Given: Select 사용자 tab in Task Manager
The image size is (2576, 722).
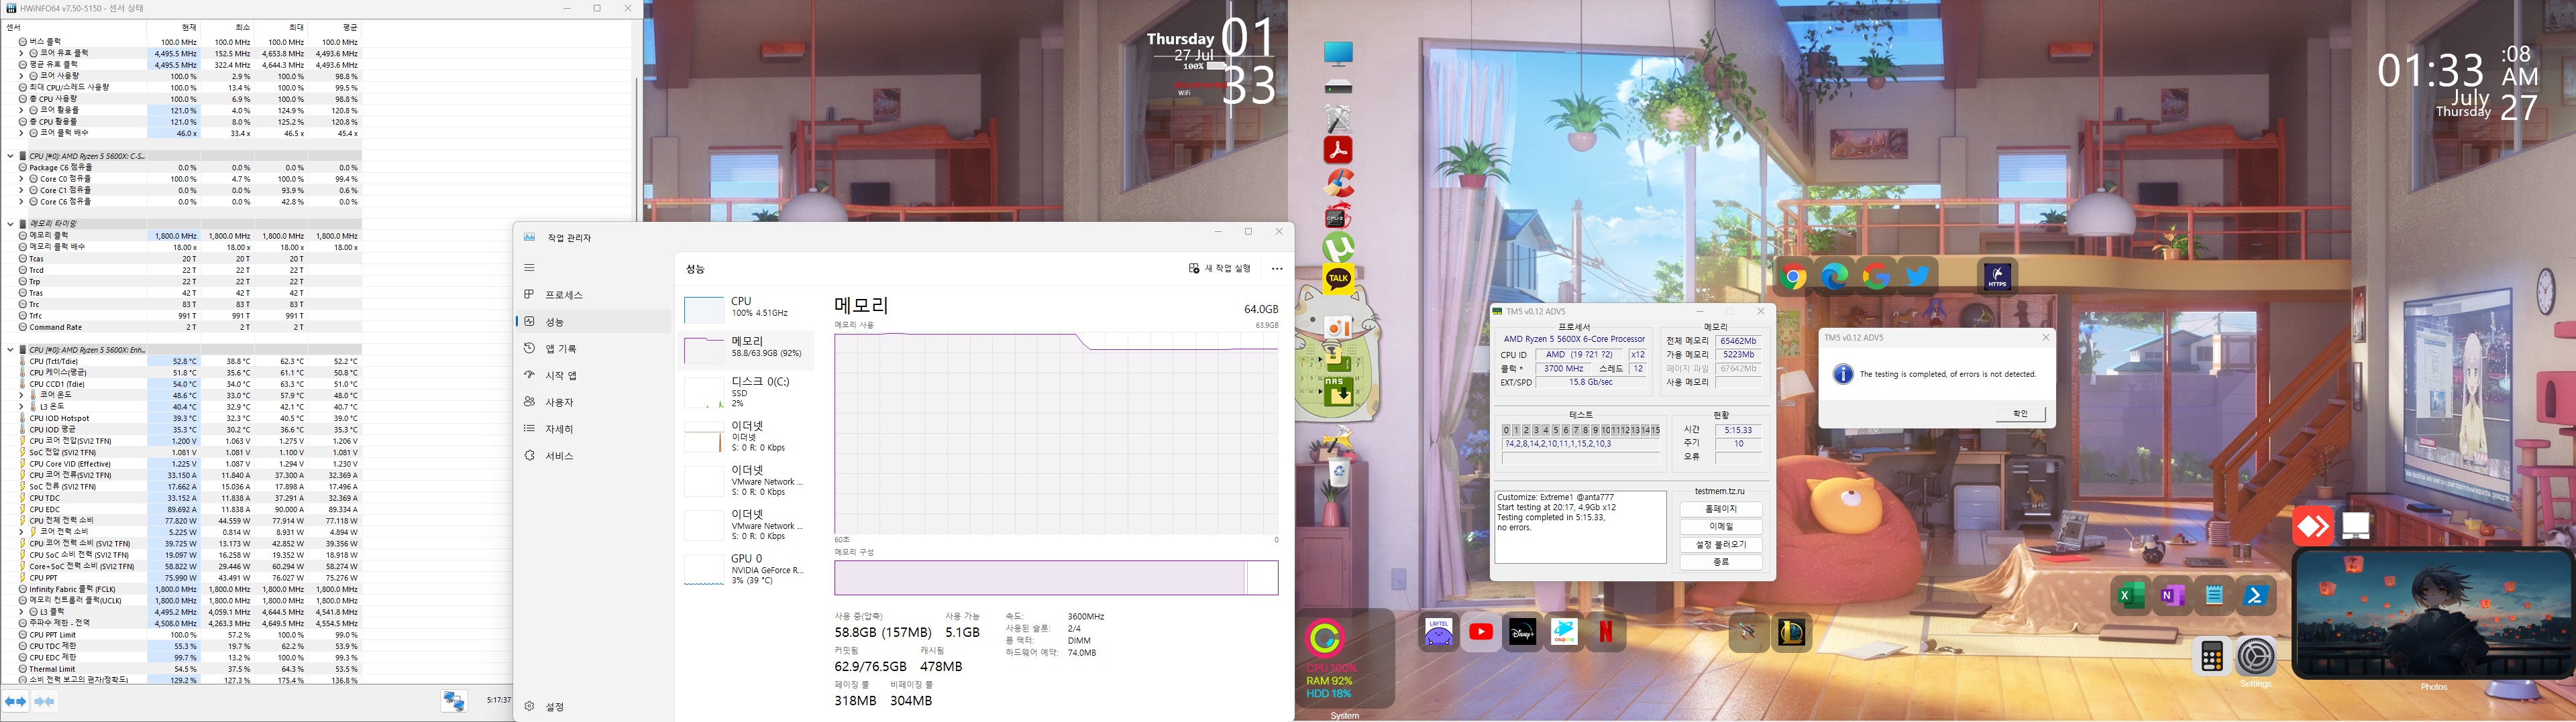Looking at the screenshot, I should (x=594, y=402).
